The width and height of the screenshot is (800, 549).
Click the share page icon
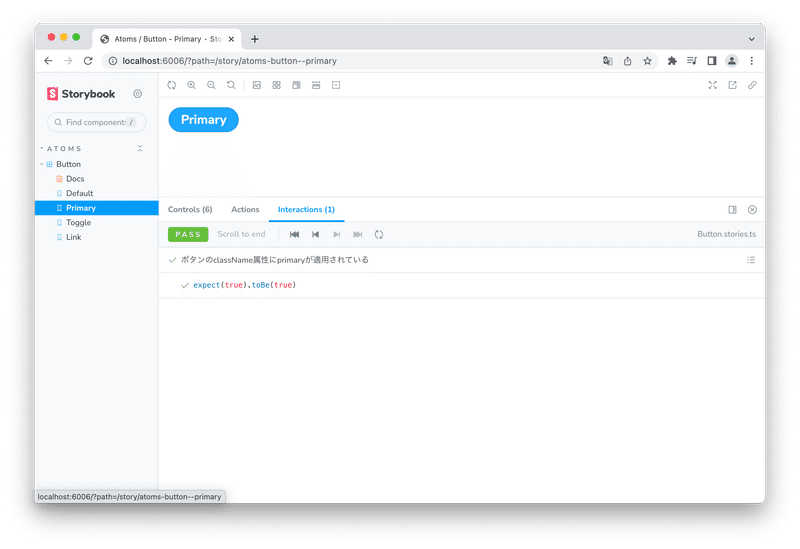(x=628, y=61)
